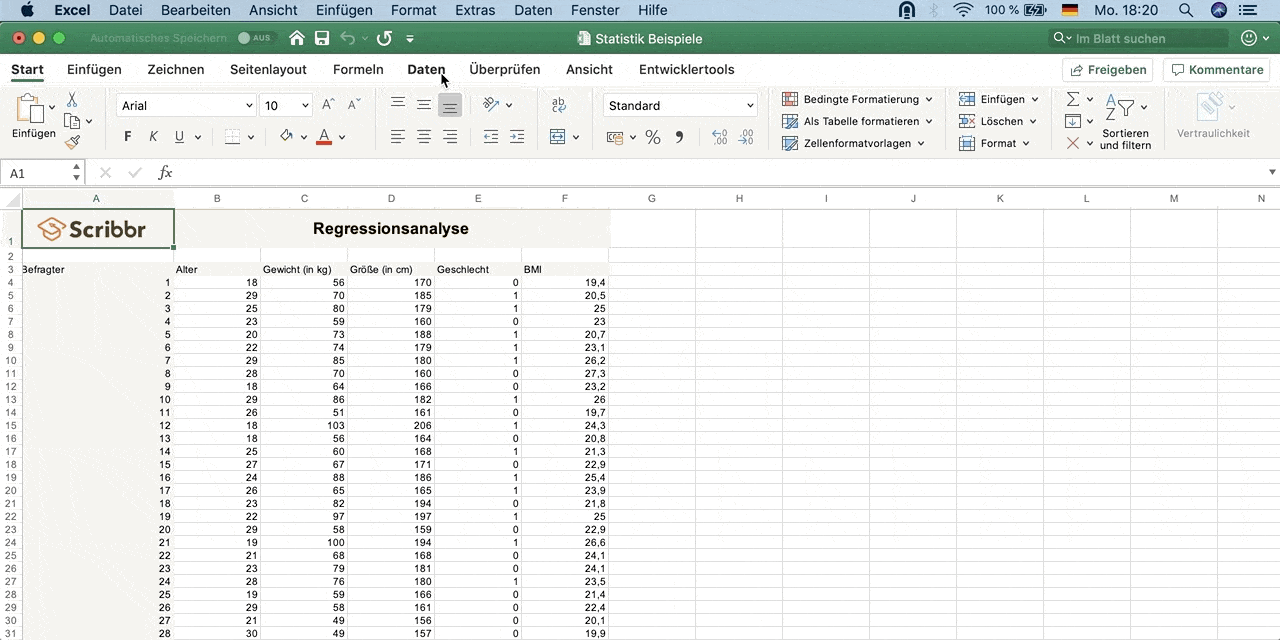The height and width of the screenshot is (640, 1280).
Task: Save the workbook with the floppy disk icon
Action: point(322,38)
